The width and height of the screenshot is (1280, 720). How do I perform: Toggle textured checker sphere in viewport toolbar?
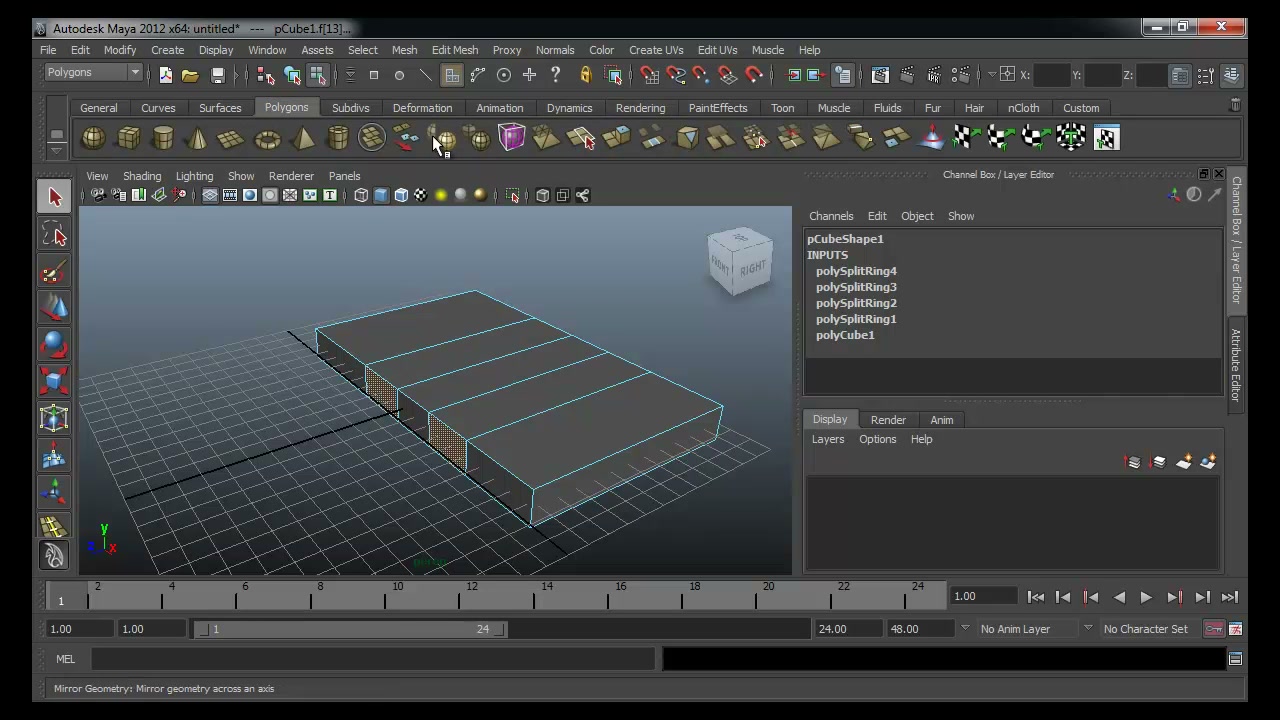click(x=421, y=195)
